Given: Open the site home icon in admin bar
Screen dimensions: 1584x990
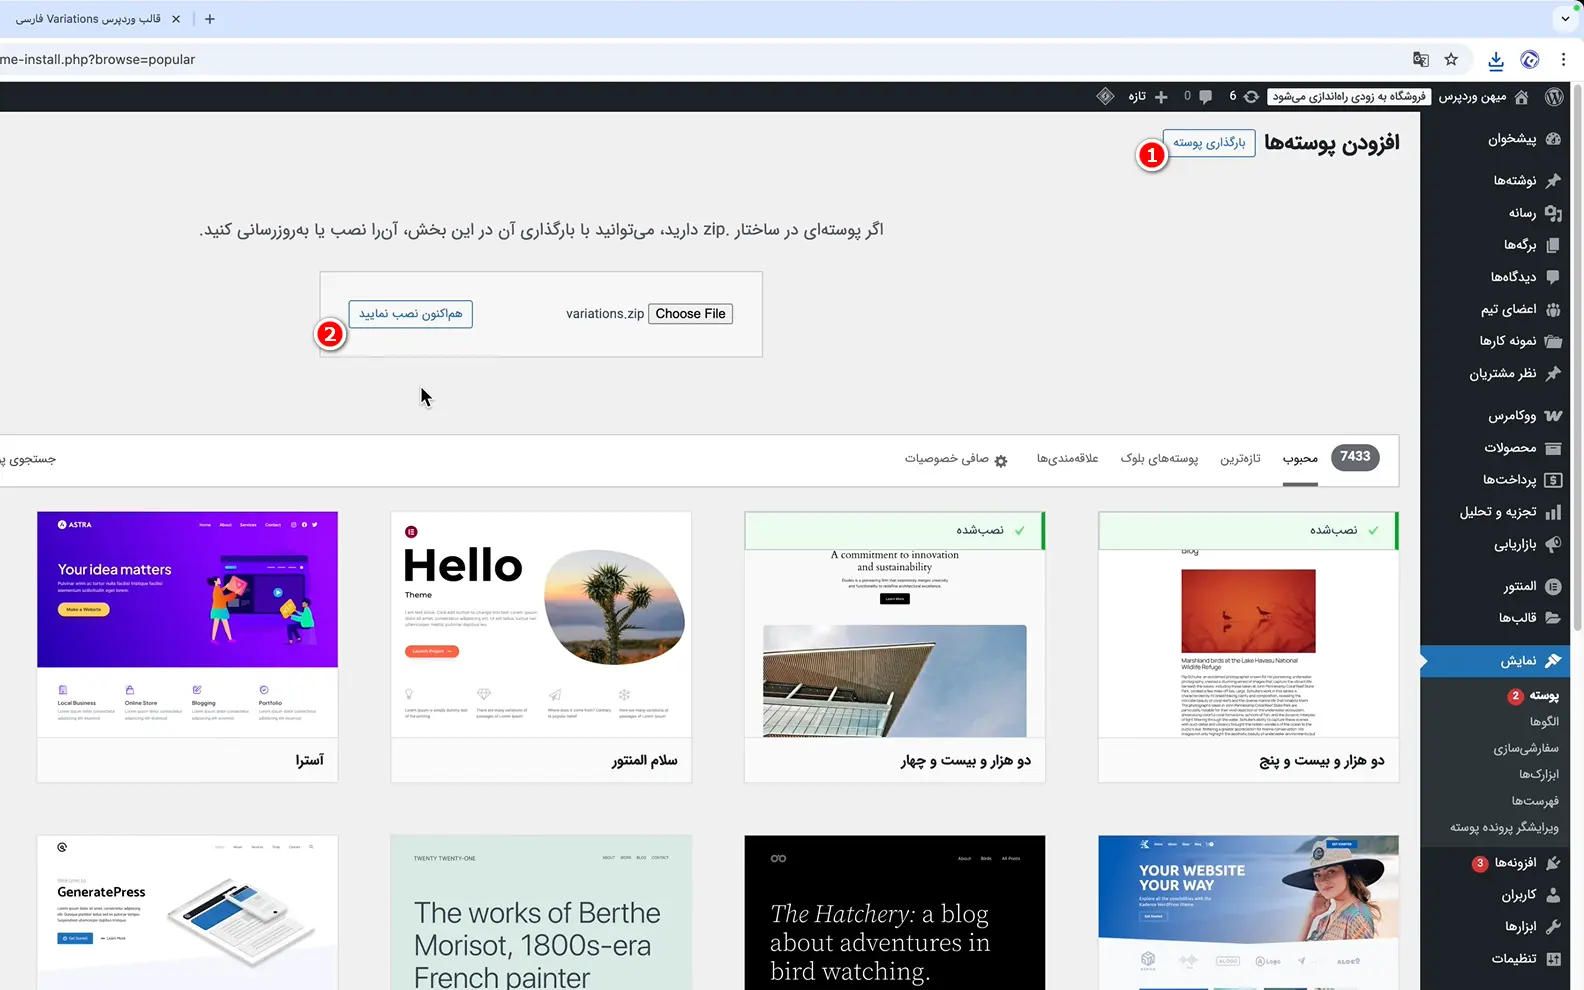Looking at the screenshot, I should (1521, 97).
